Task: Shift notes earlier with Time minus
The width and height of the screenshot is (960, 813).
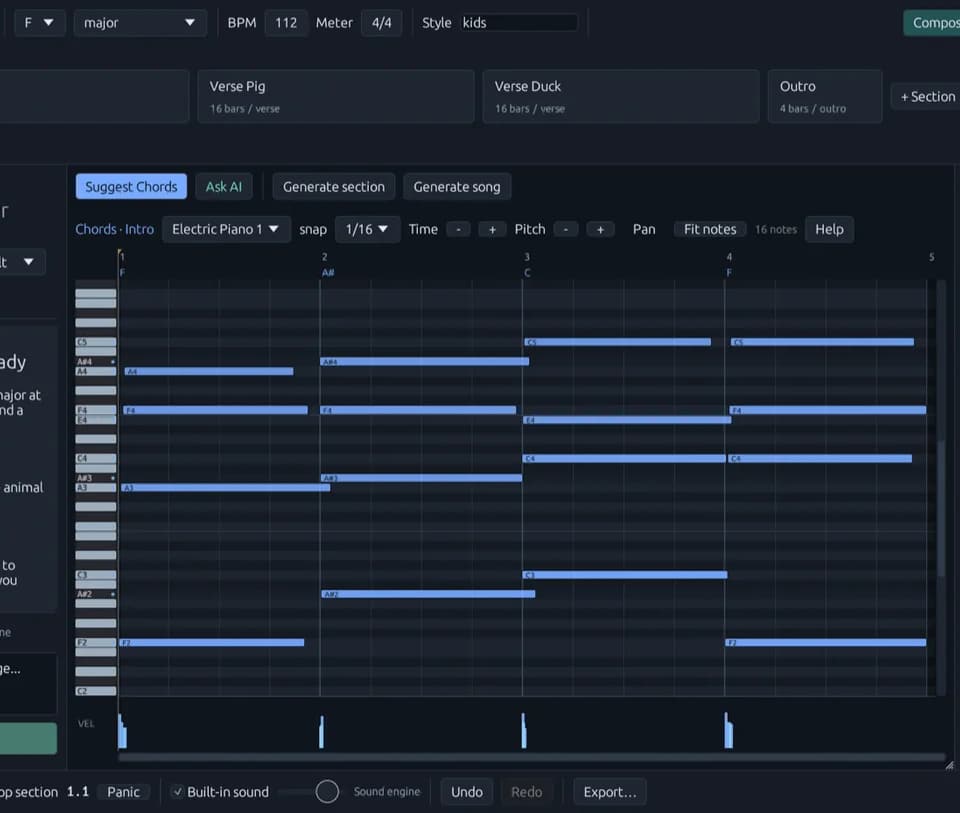Action: click(458, 229)
